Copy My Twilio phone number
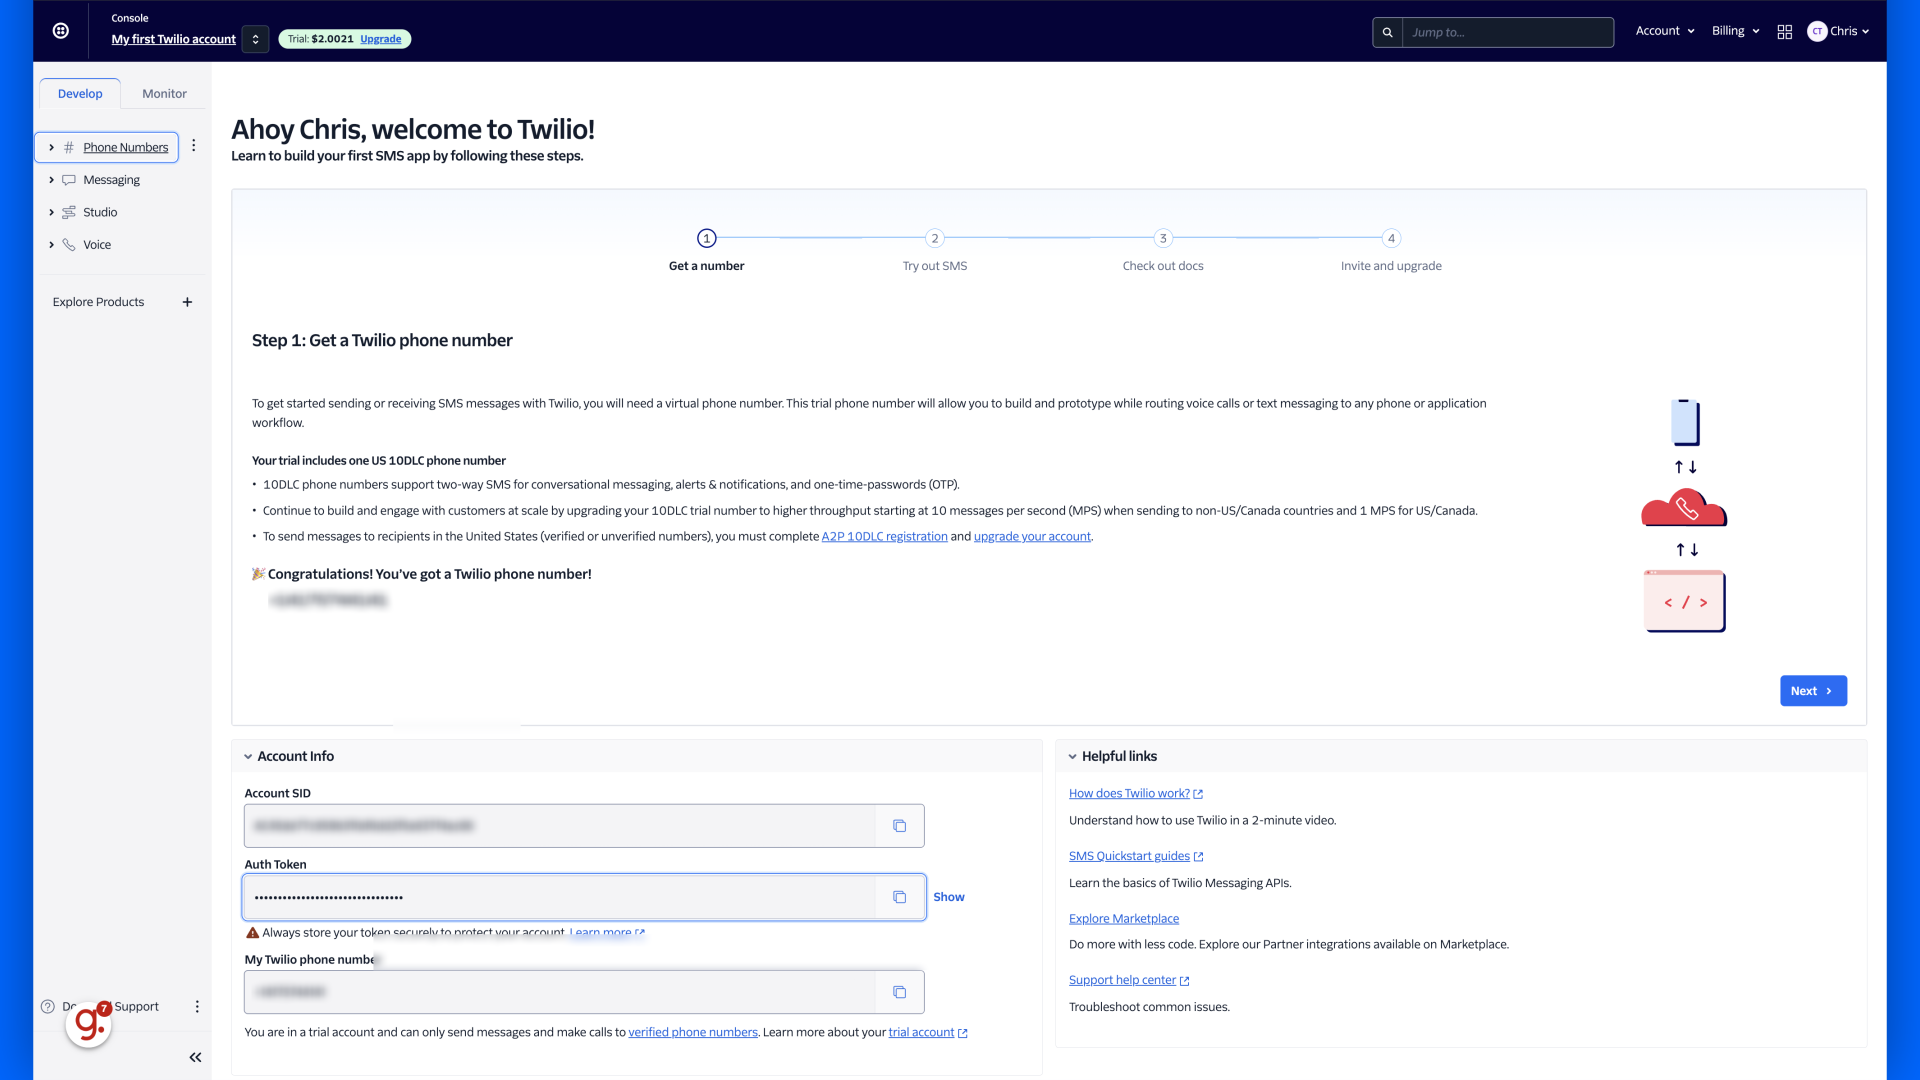This screenshot has height=1080, width=1920. click(900, 992)
